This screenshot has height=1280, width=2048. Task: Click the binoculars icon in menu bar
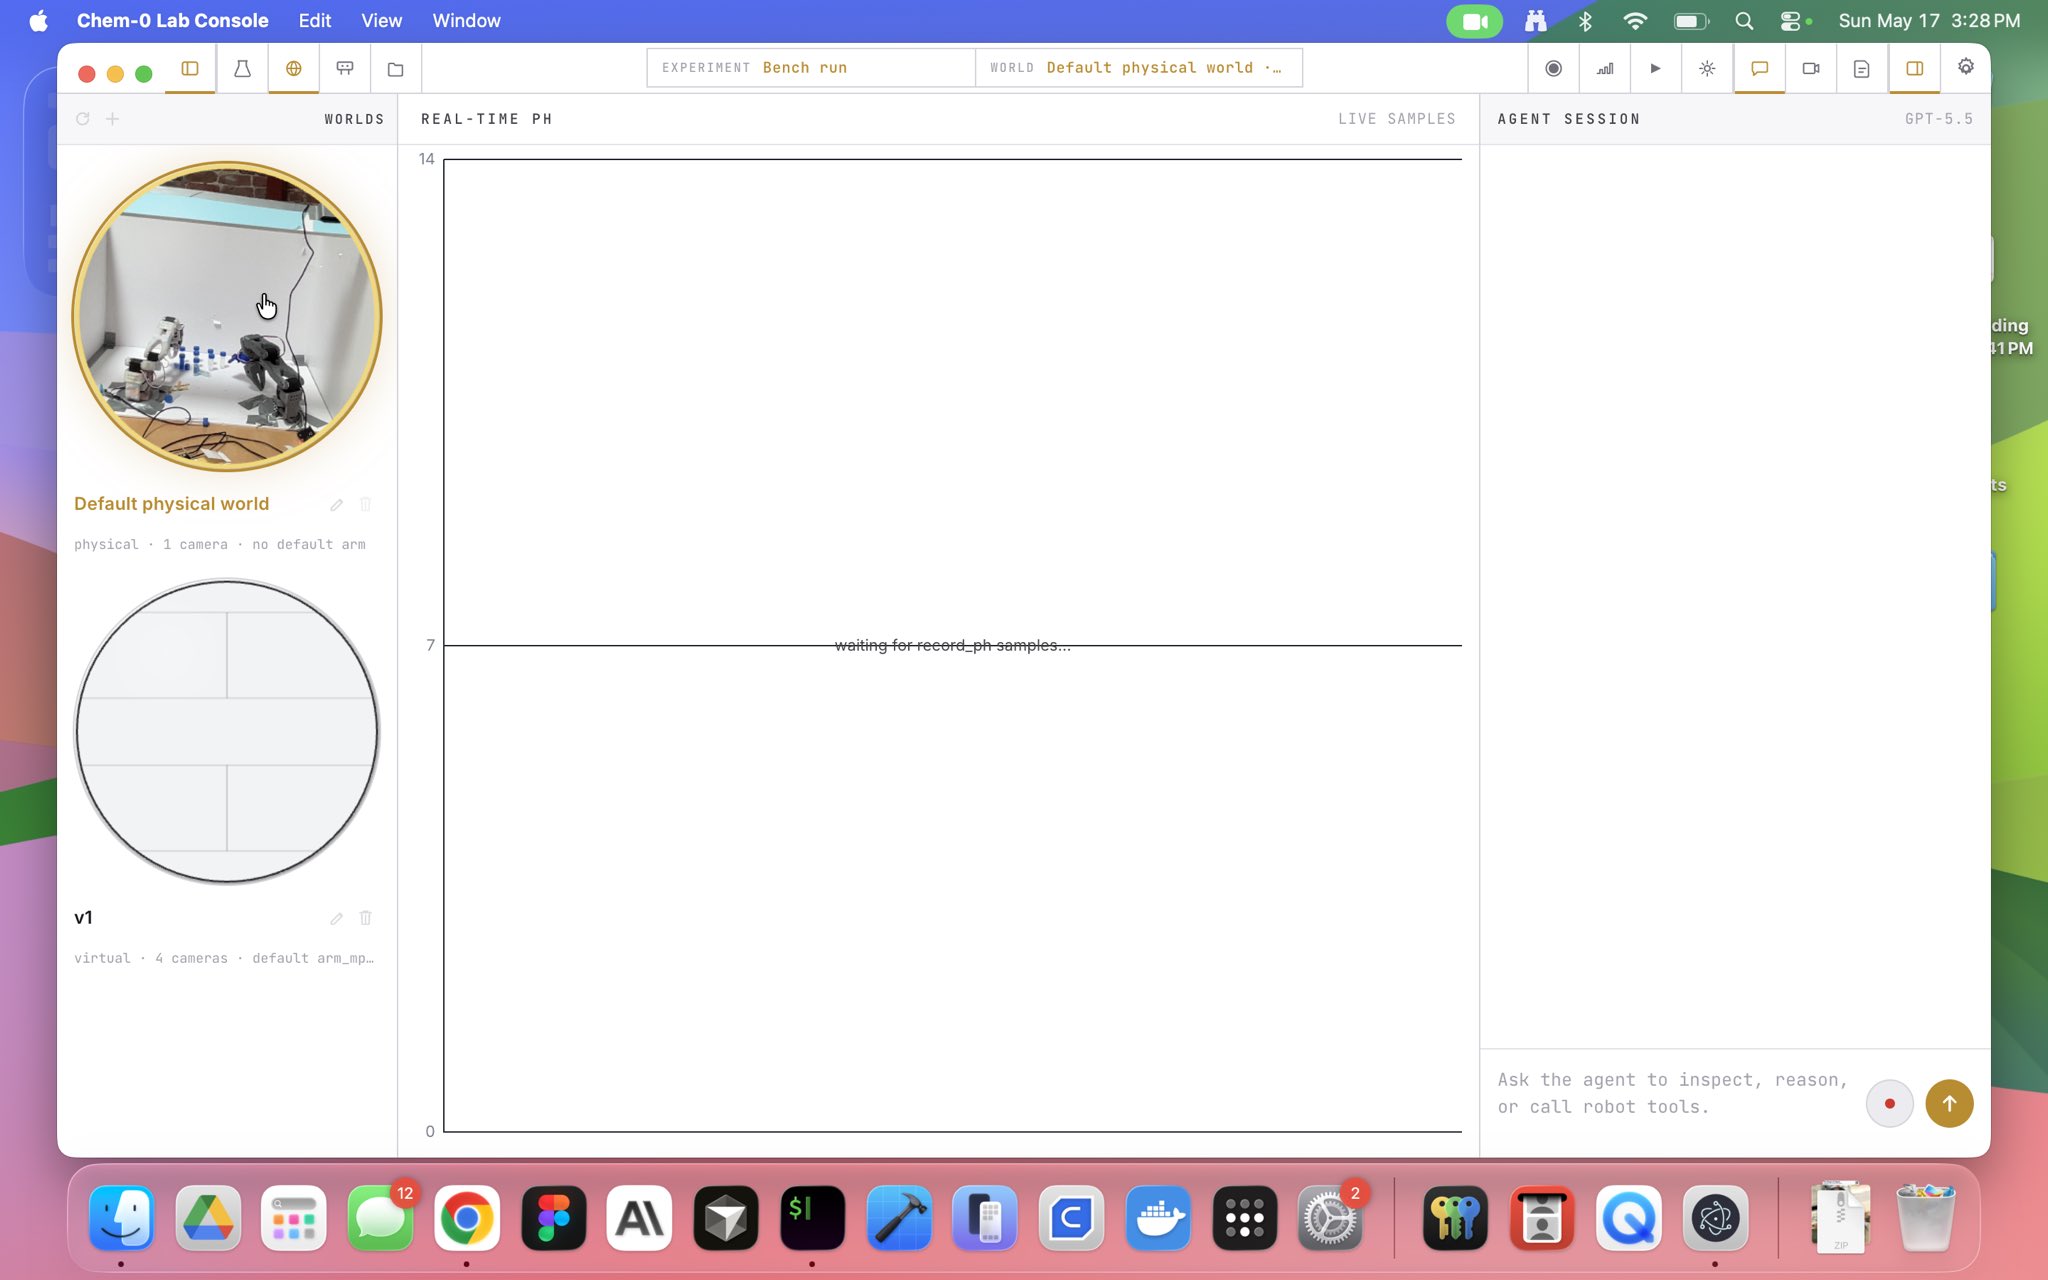1536,21
